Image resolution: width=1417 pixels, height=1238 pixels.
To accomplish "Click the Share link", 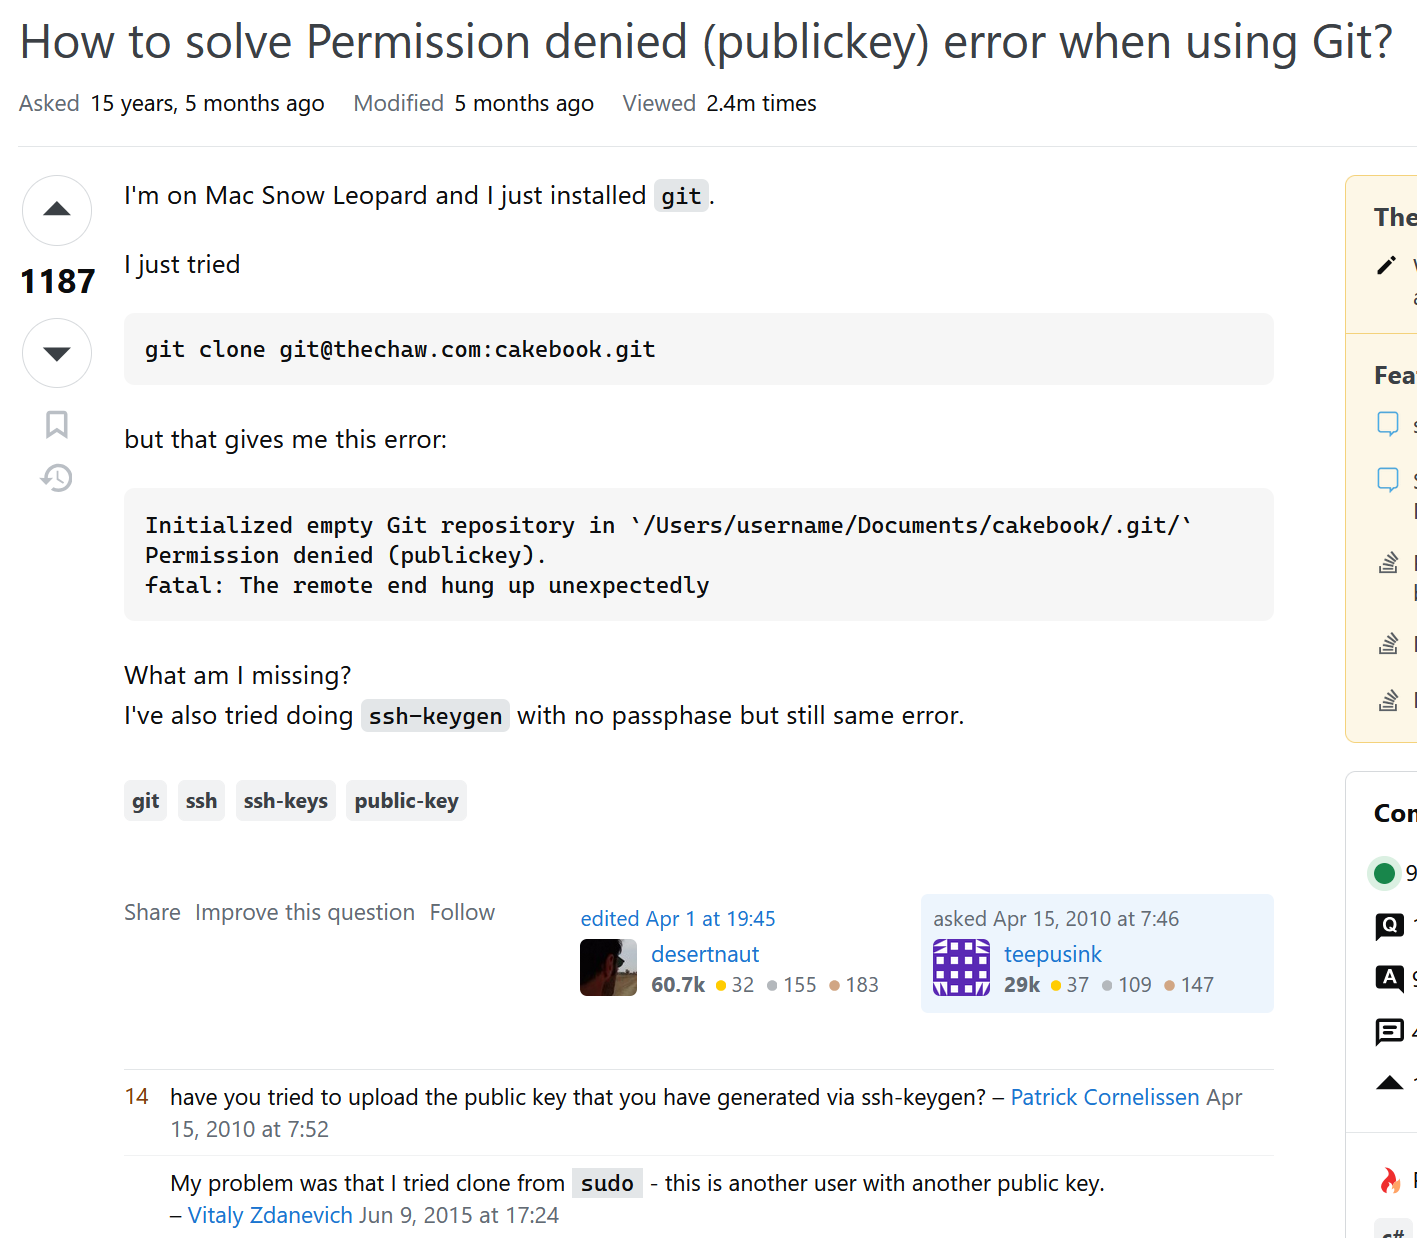I will [152, 912].
